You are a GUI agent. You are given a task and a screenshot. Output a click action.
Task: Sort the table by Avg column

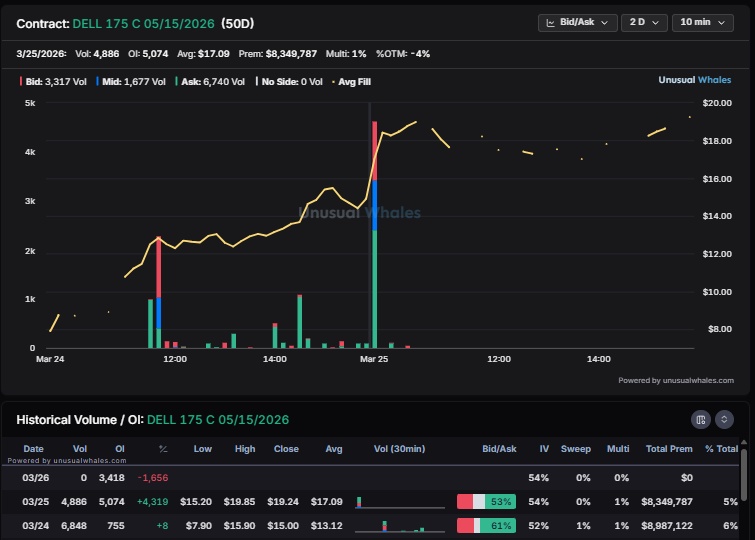point(334,449)
